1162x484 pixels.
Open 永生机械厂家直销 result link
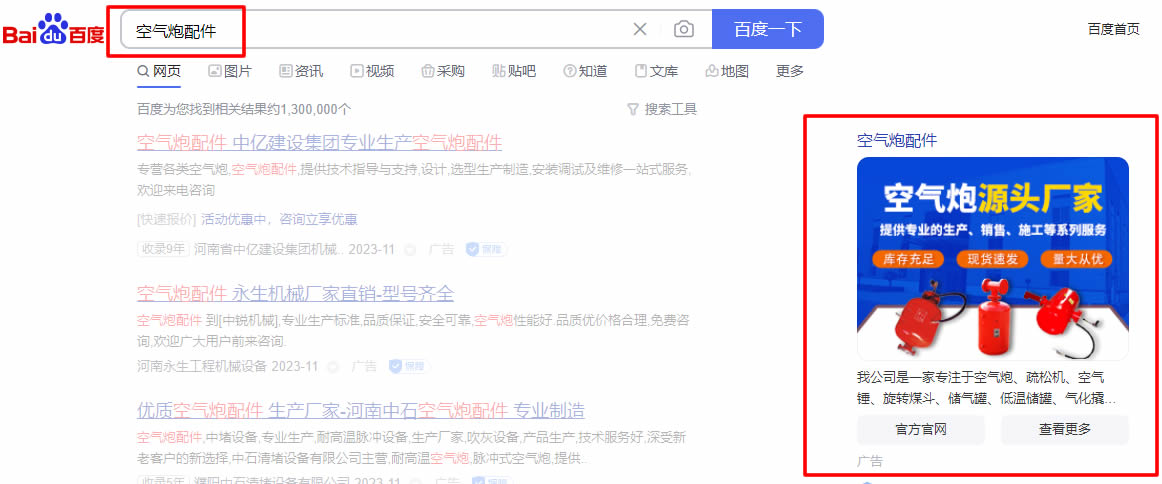point(295,293)
